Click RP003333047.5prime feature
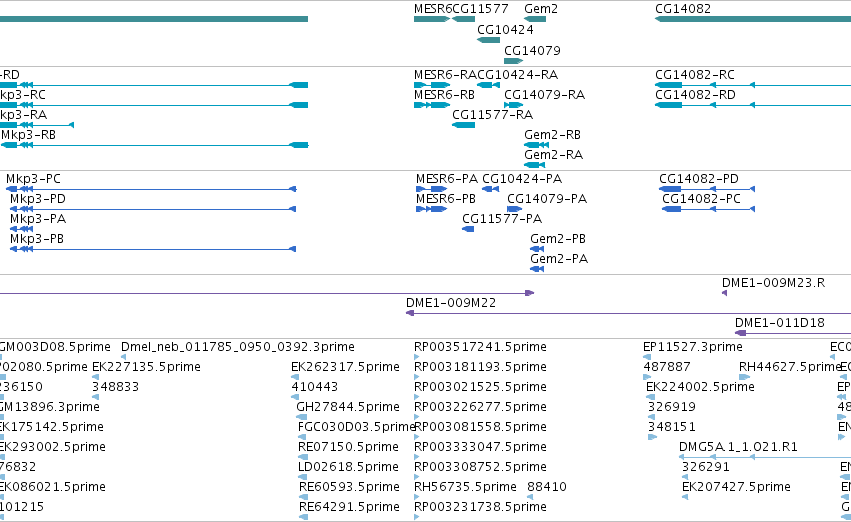This screenshot has height=522, width=851. click(x=417, y=457)
